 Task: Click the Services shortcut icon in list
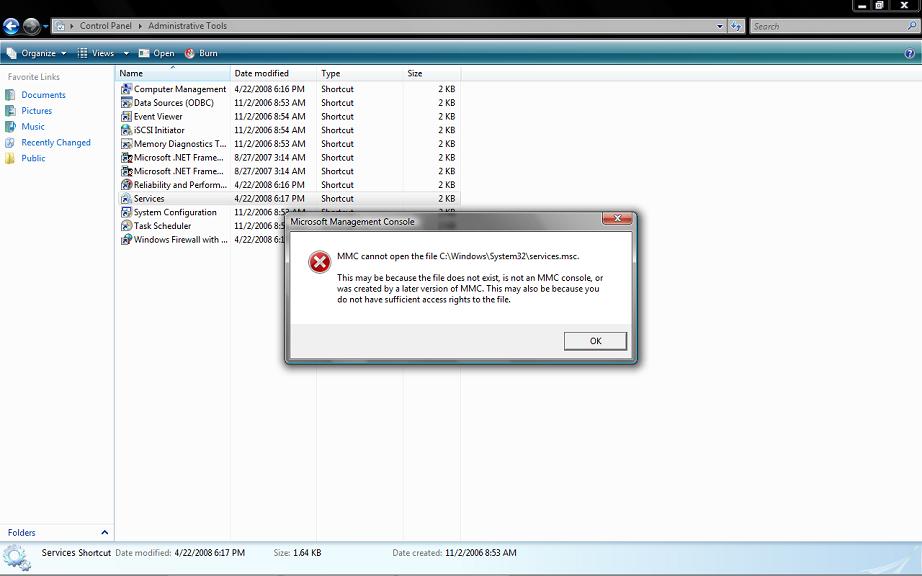coord(126,199)
